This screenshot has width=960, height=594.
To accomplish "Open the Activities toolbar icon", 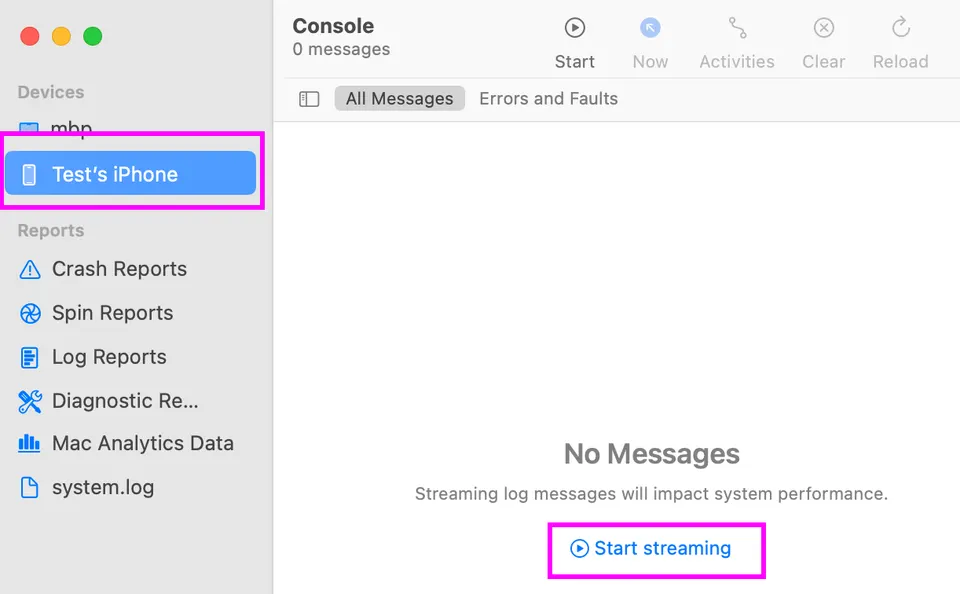I will [x=737, y=28].
